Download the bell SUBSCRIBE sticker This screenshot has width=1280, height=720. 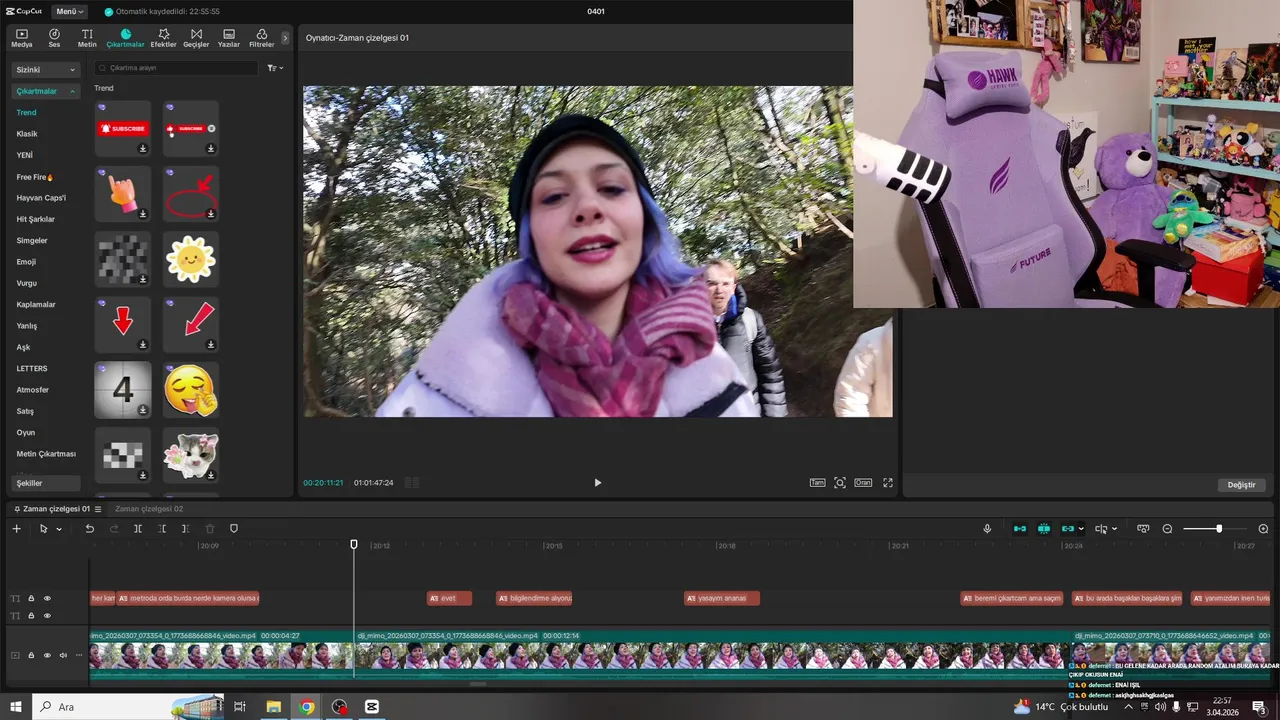[x=143, y=149]
